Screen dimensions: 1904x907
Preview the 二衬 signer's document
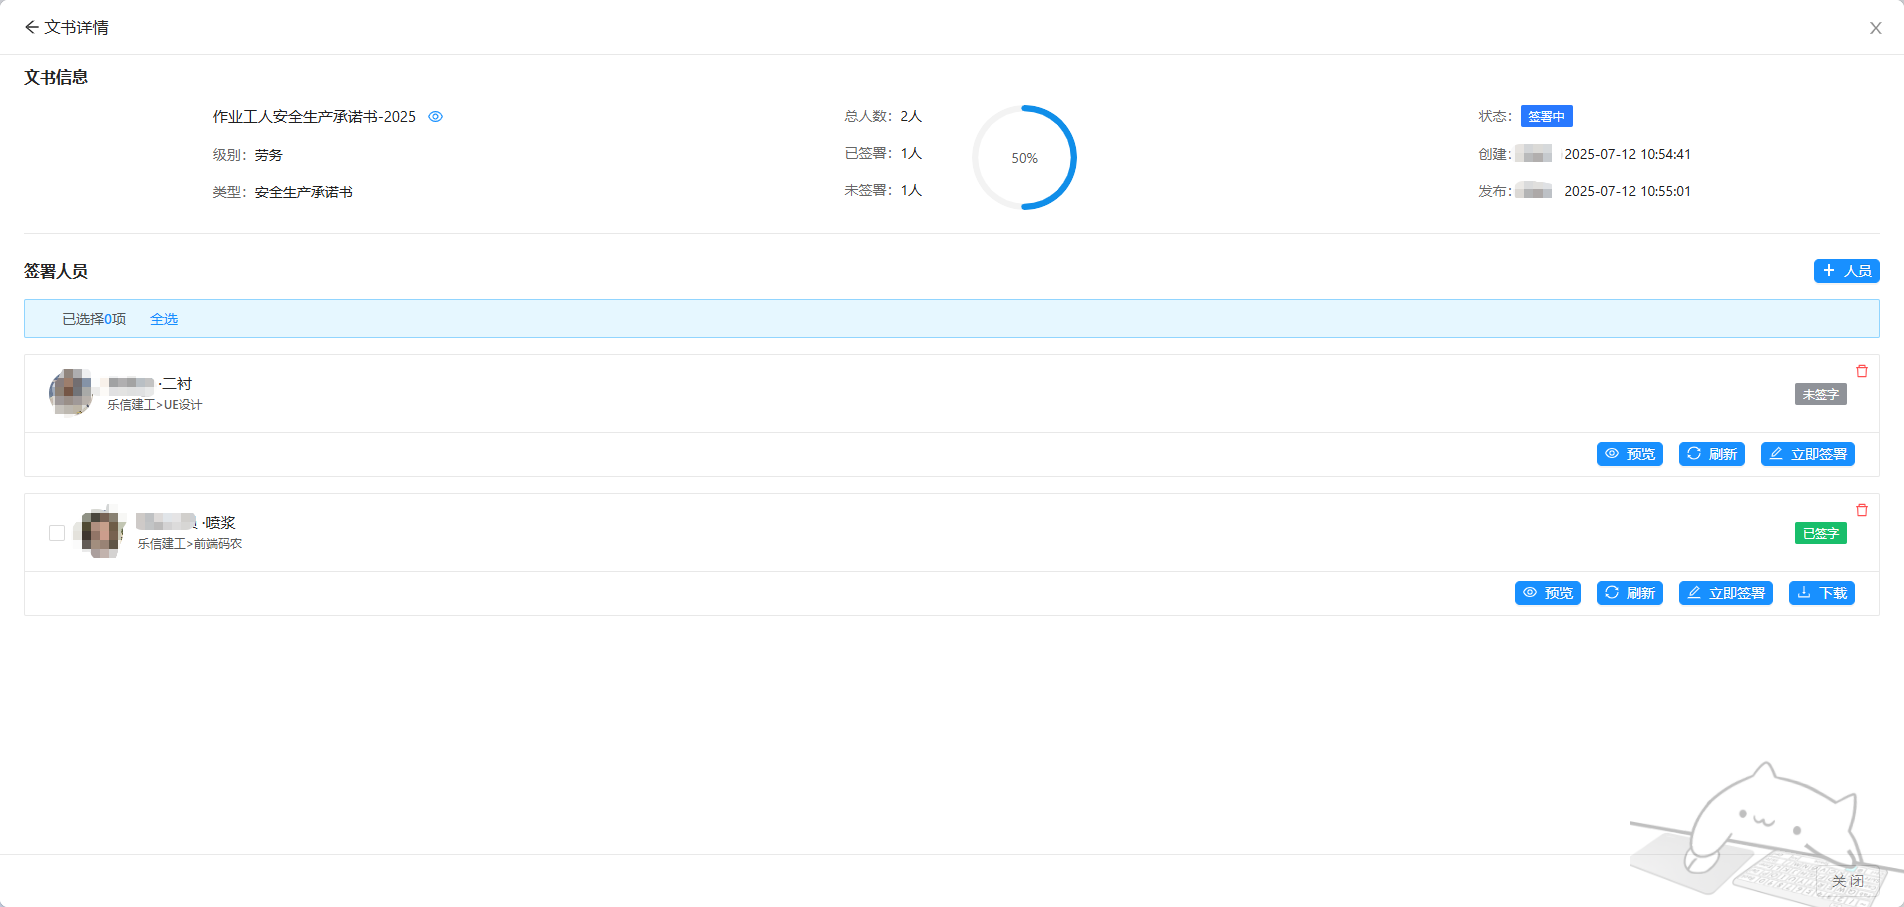[x=1629, y=454]
